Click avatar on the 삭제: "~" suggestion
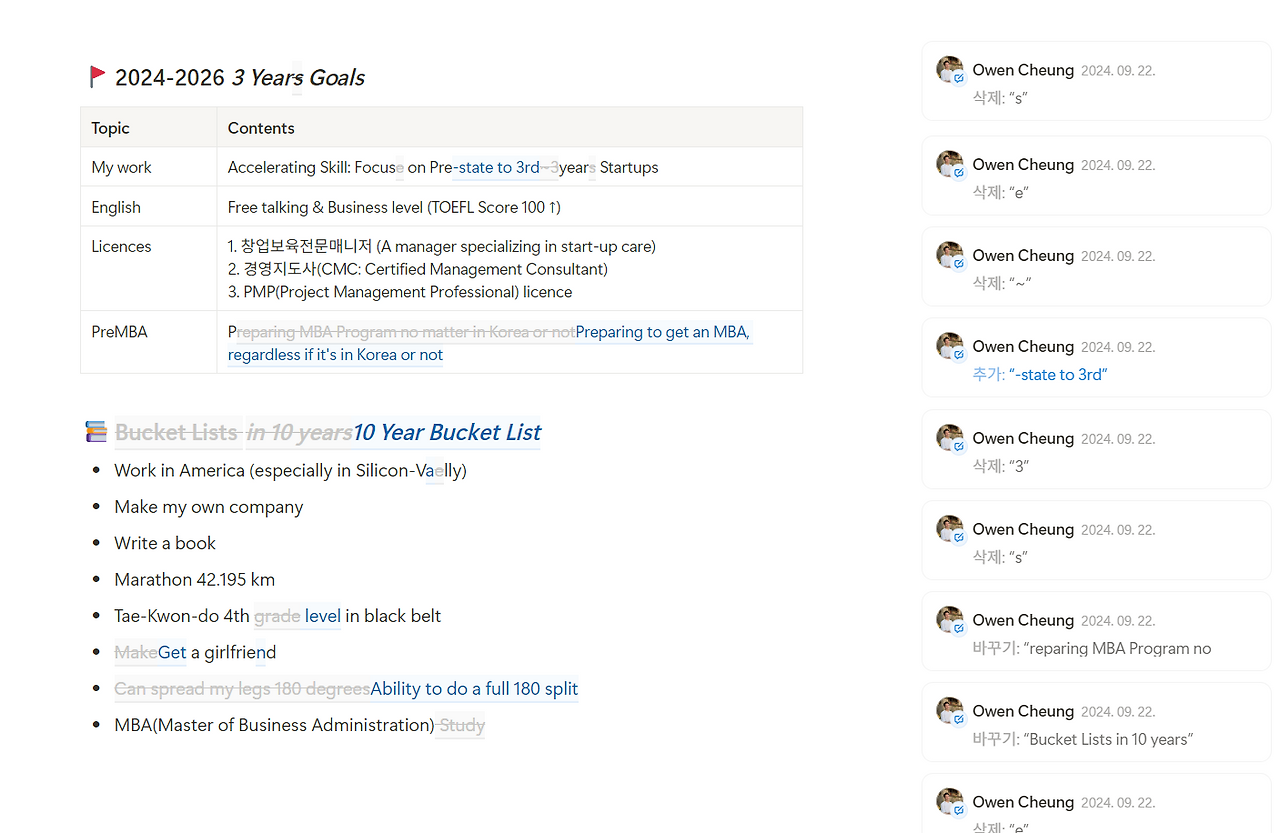1280x833 pixels. 949,255
